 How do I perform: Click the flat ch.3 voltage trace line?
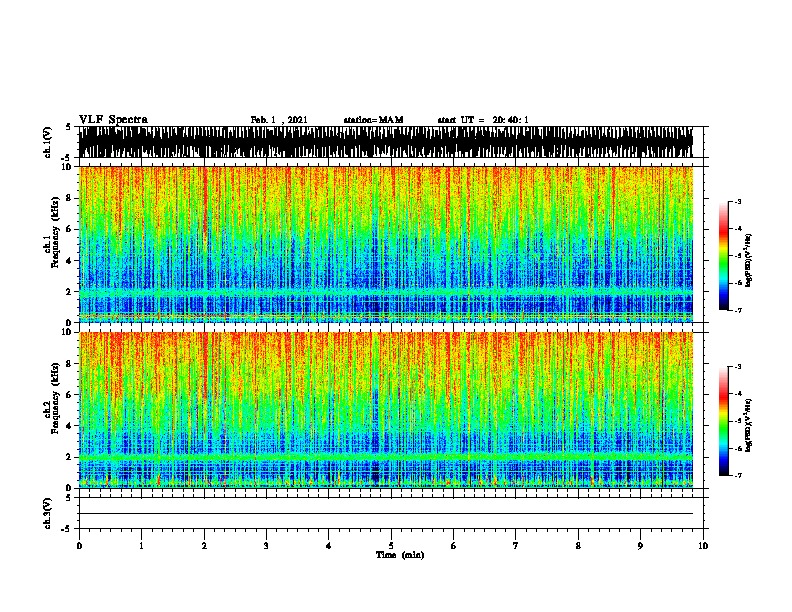click(386, 514)
